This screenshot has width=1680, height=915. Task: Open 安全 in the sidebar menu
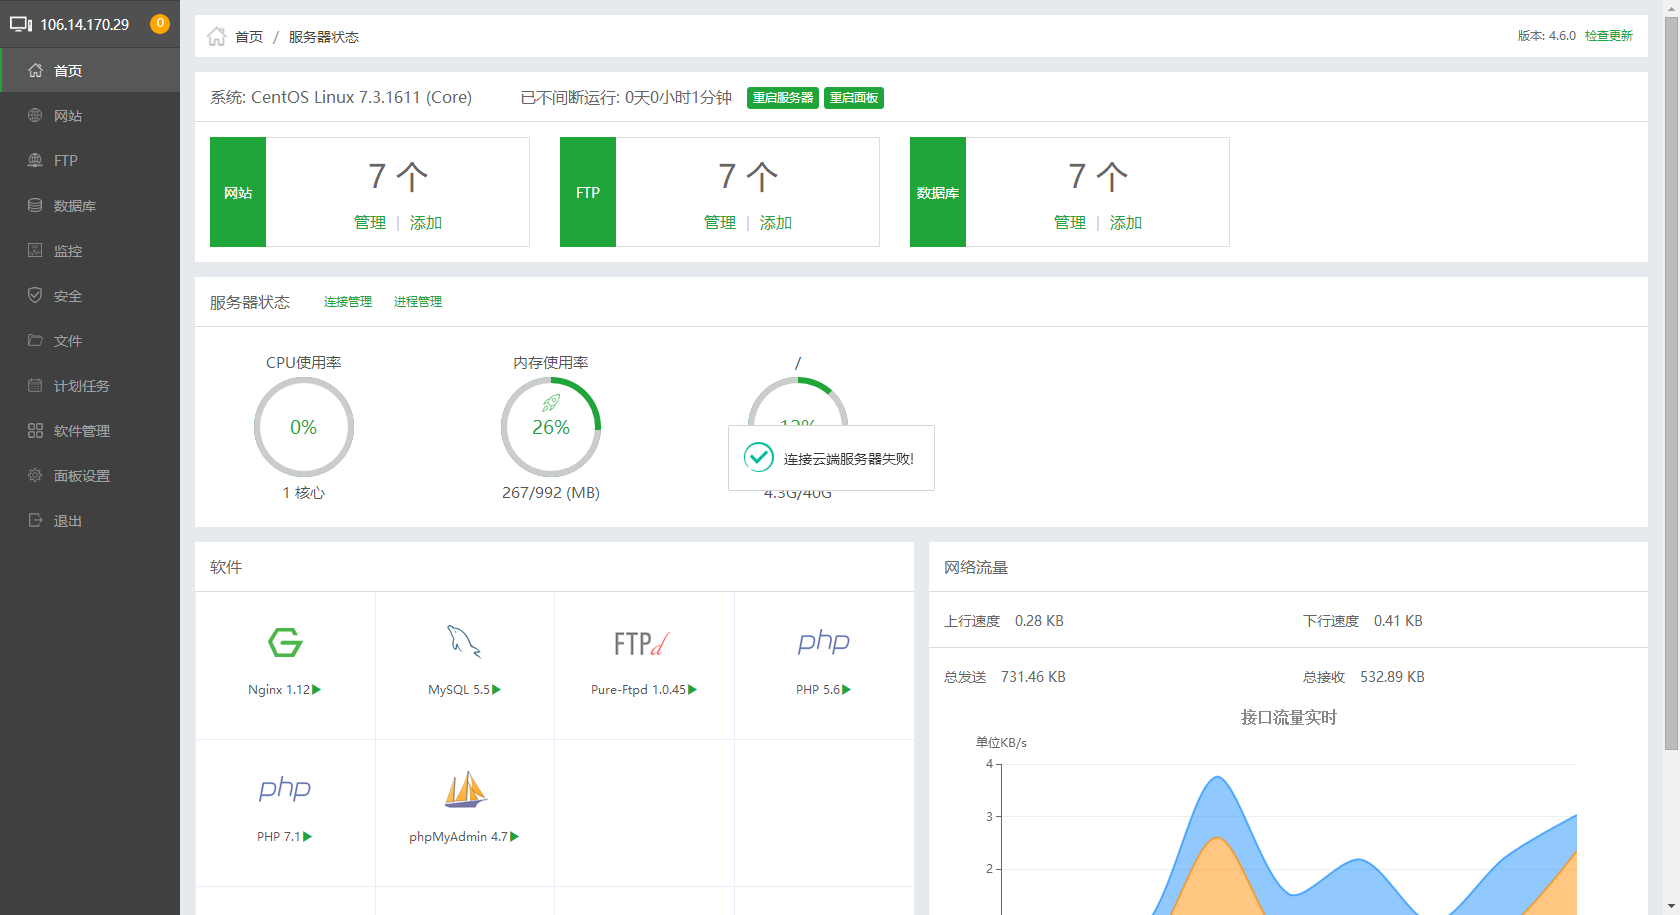[x=90, y=295]
